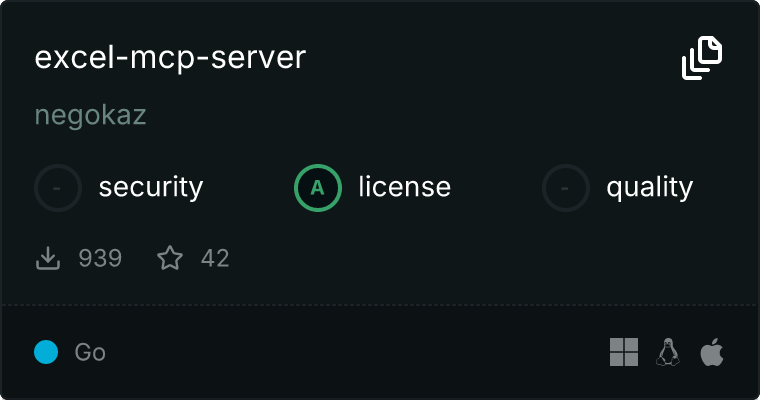Click the 939 downloads count

tap(100, 259)
